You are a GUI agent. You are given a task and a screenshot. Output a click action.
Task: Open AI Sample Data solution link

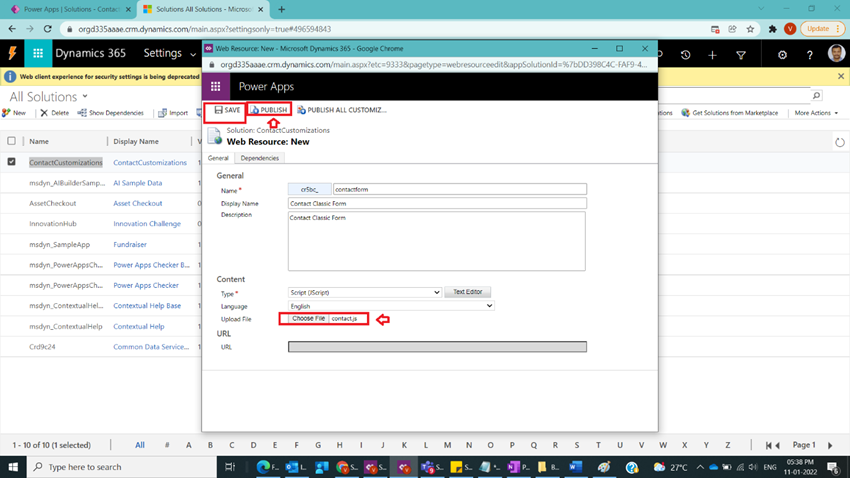[138, 183]
